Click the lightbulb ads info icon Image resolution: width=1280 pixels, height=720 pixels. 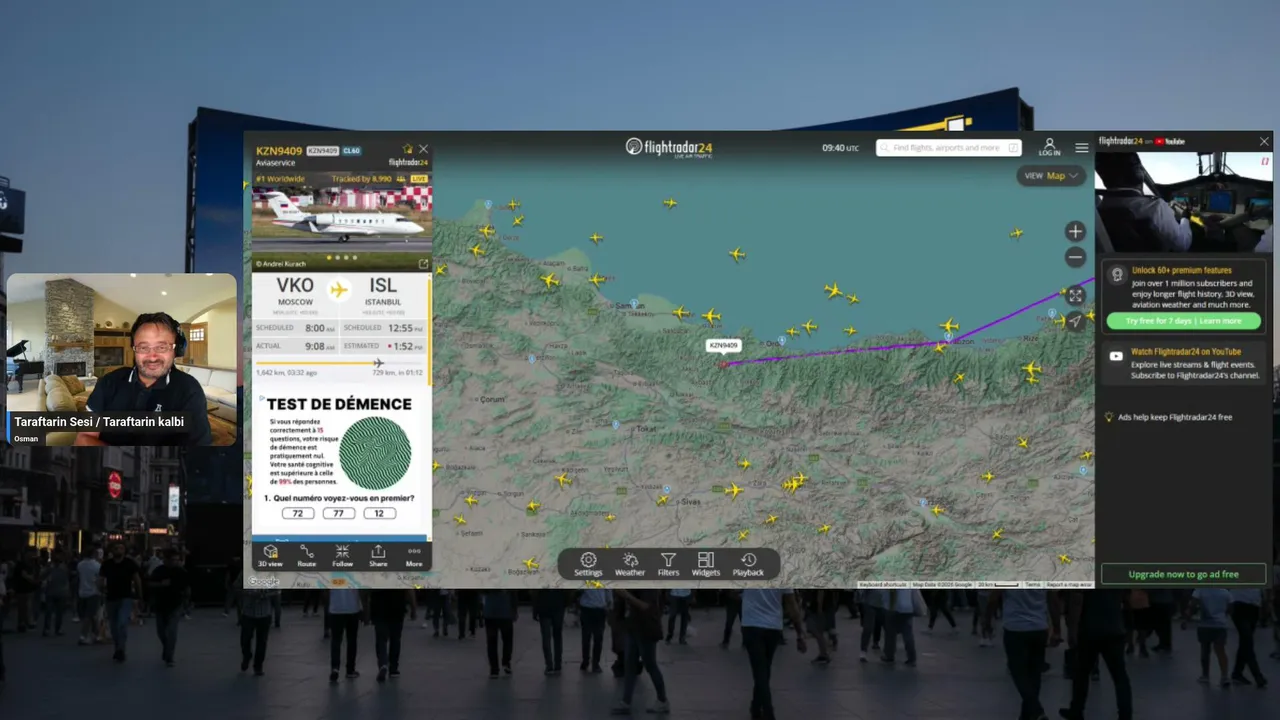(1109, 417)
